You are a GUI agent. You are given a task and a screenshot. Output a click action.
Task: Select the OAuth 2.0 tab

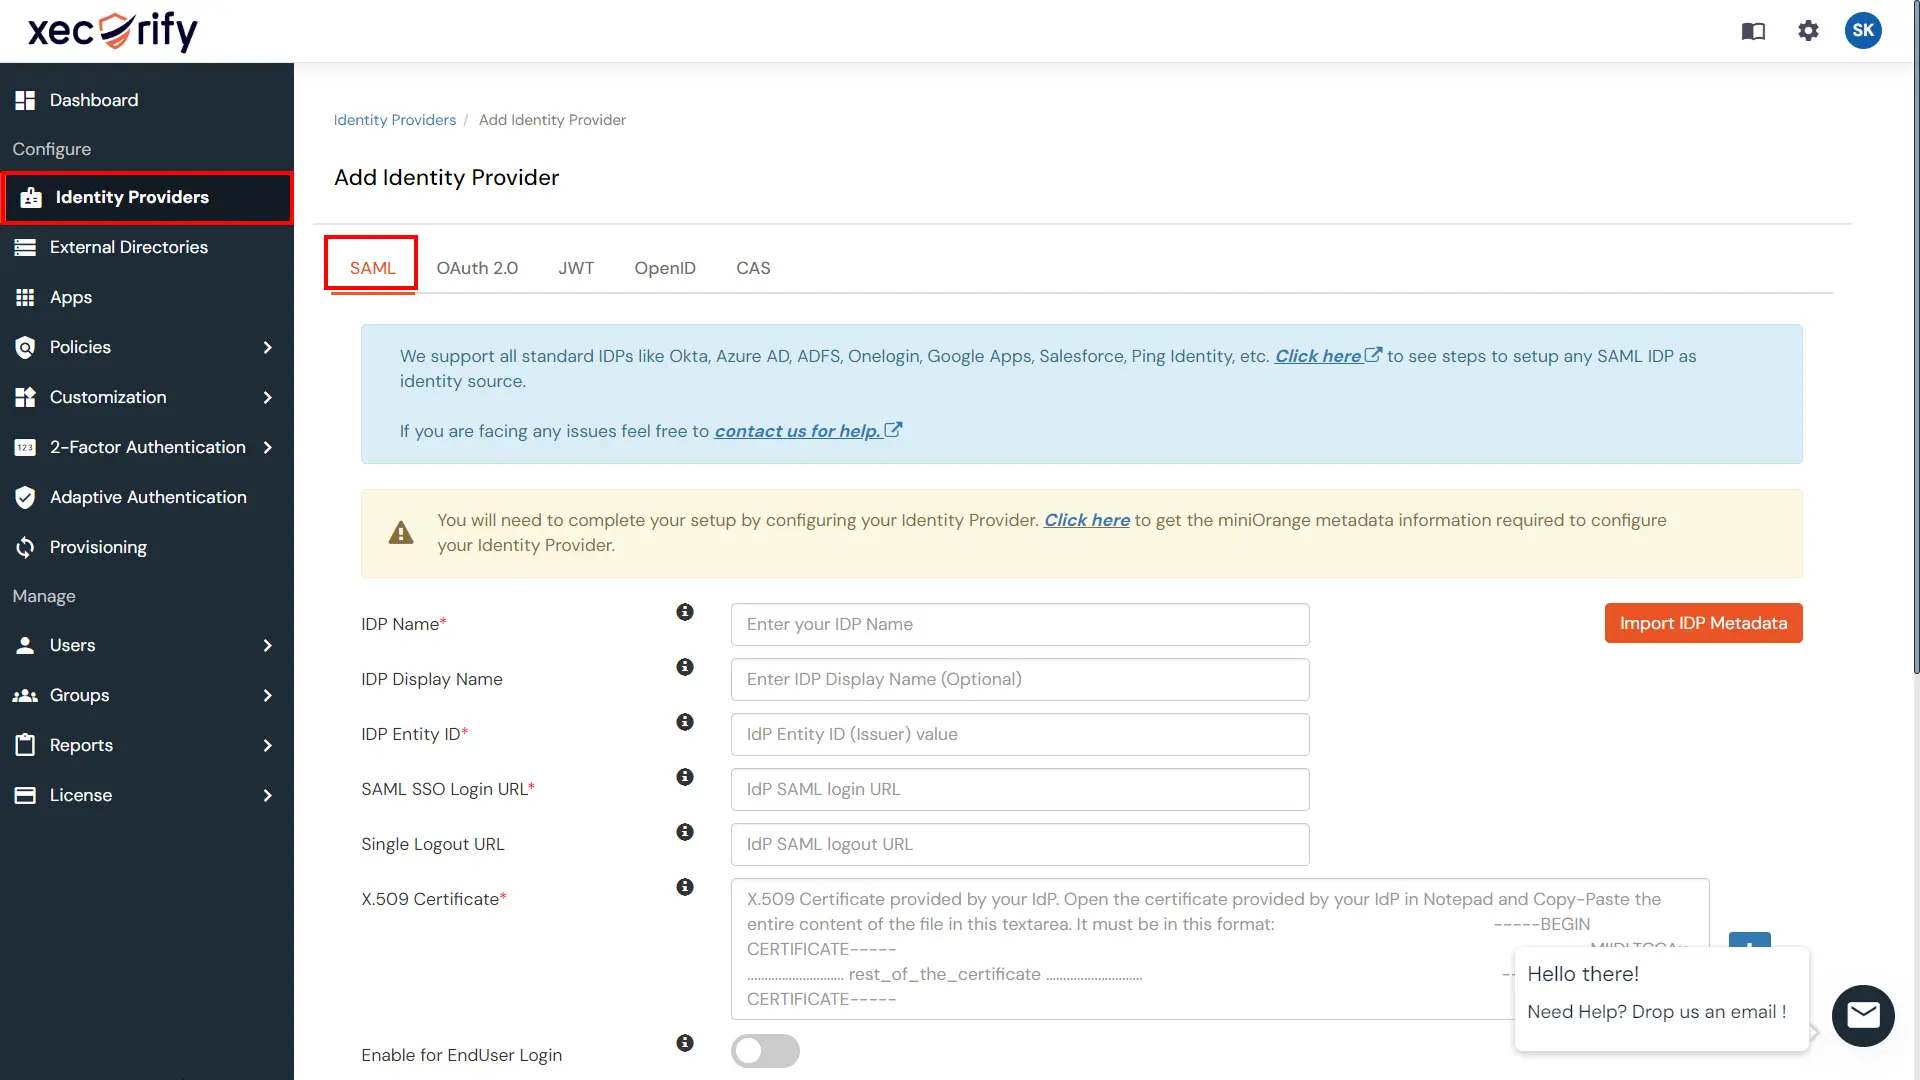coord(476,268)
